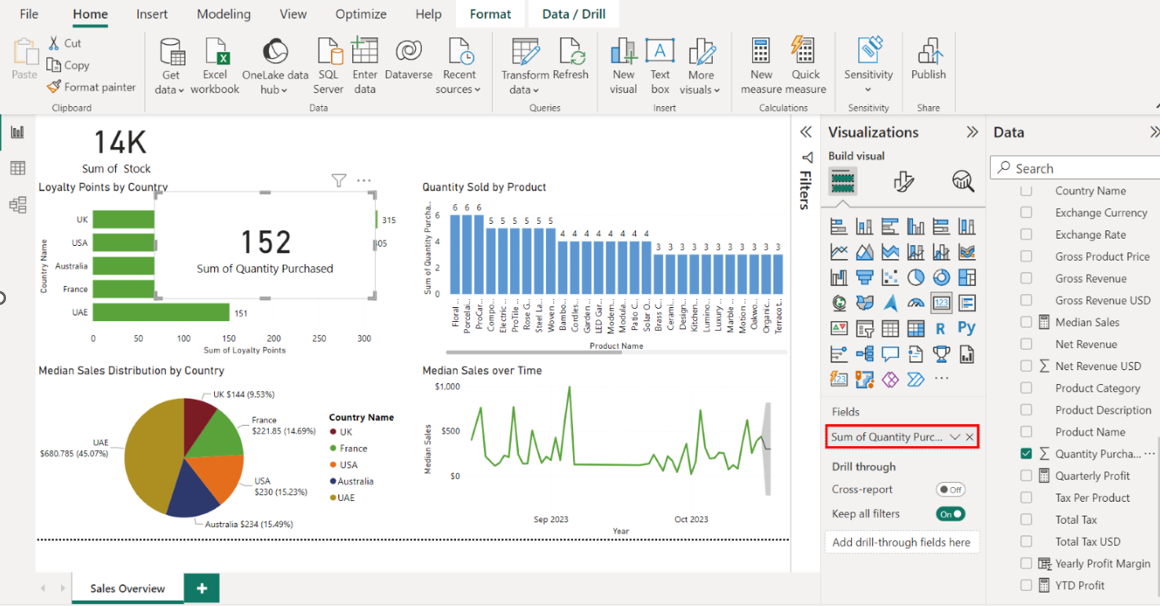Open the Enter data tool

click(x=365, y=66)
